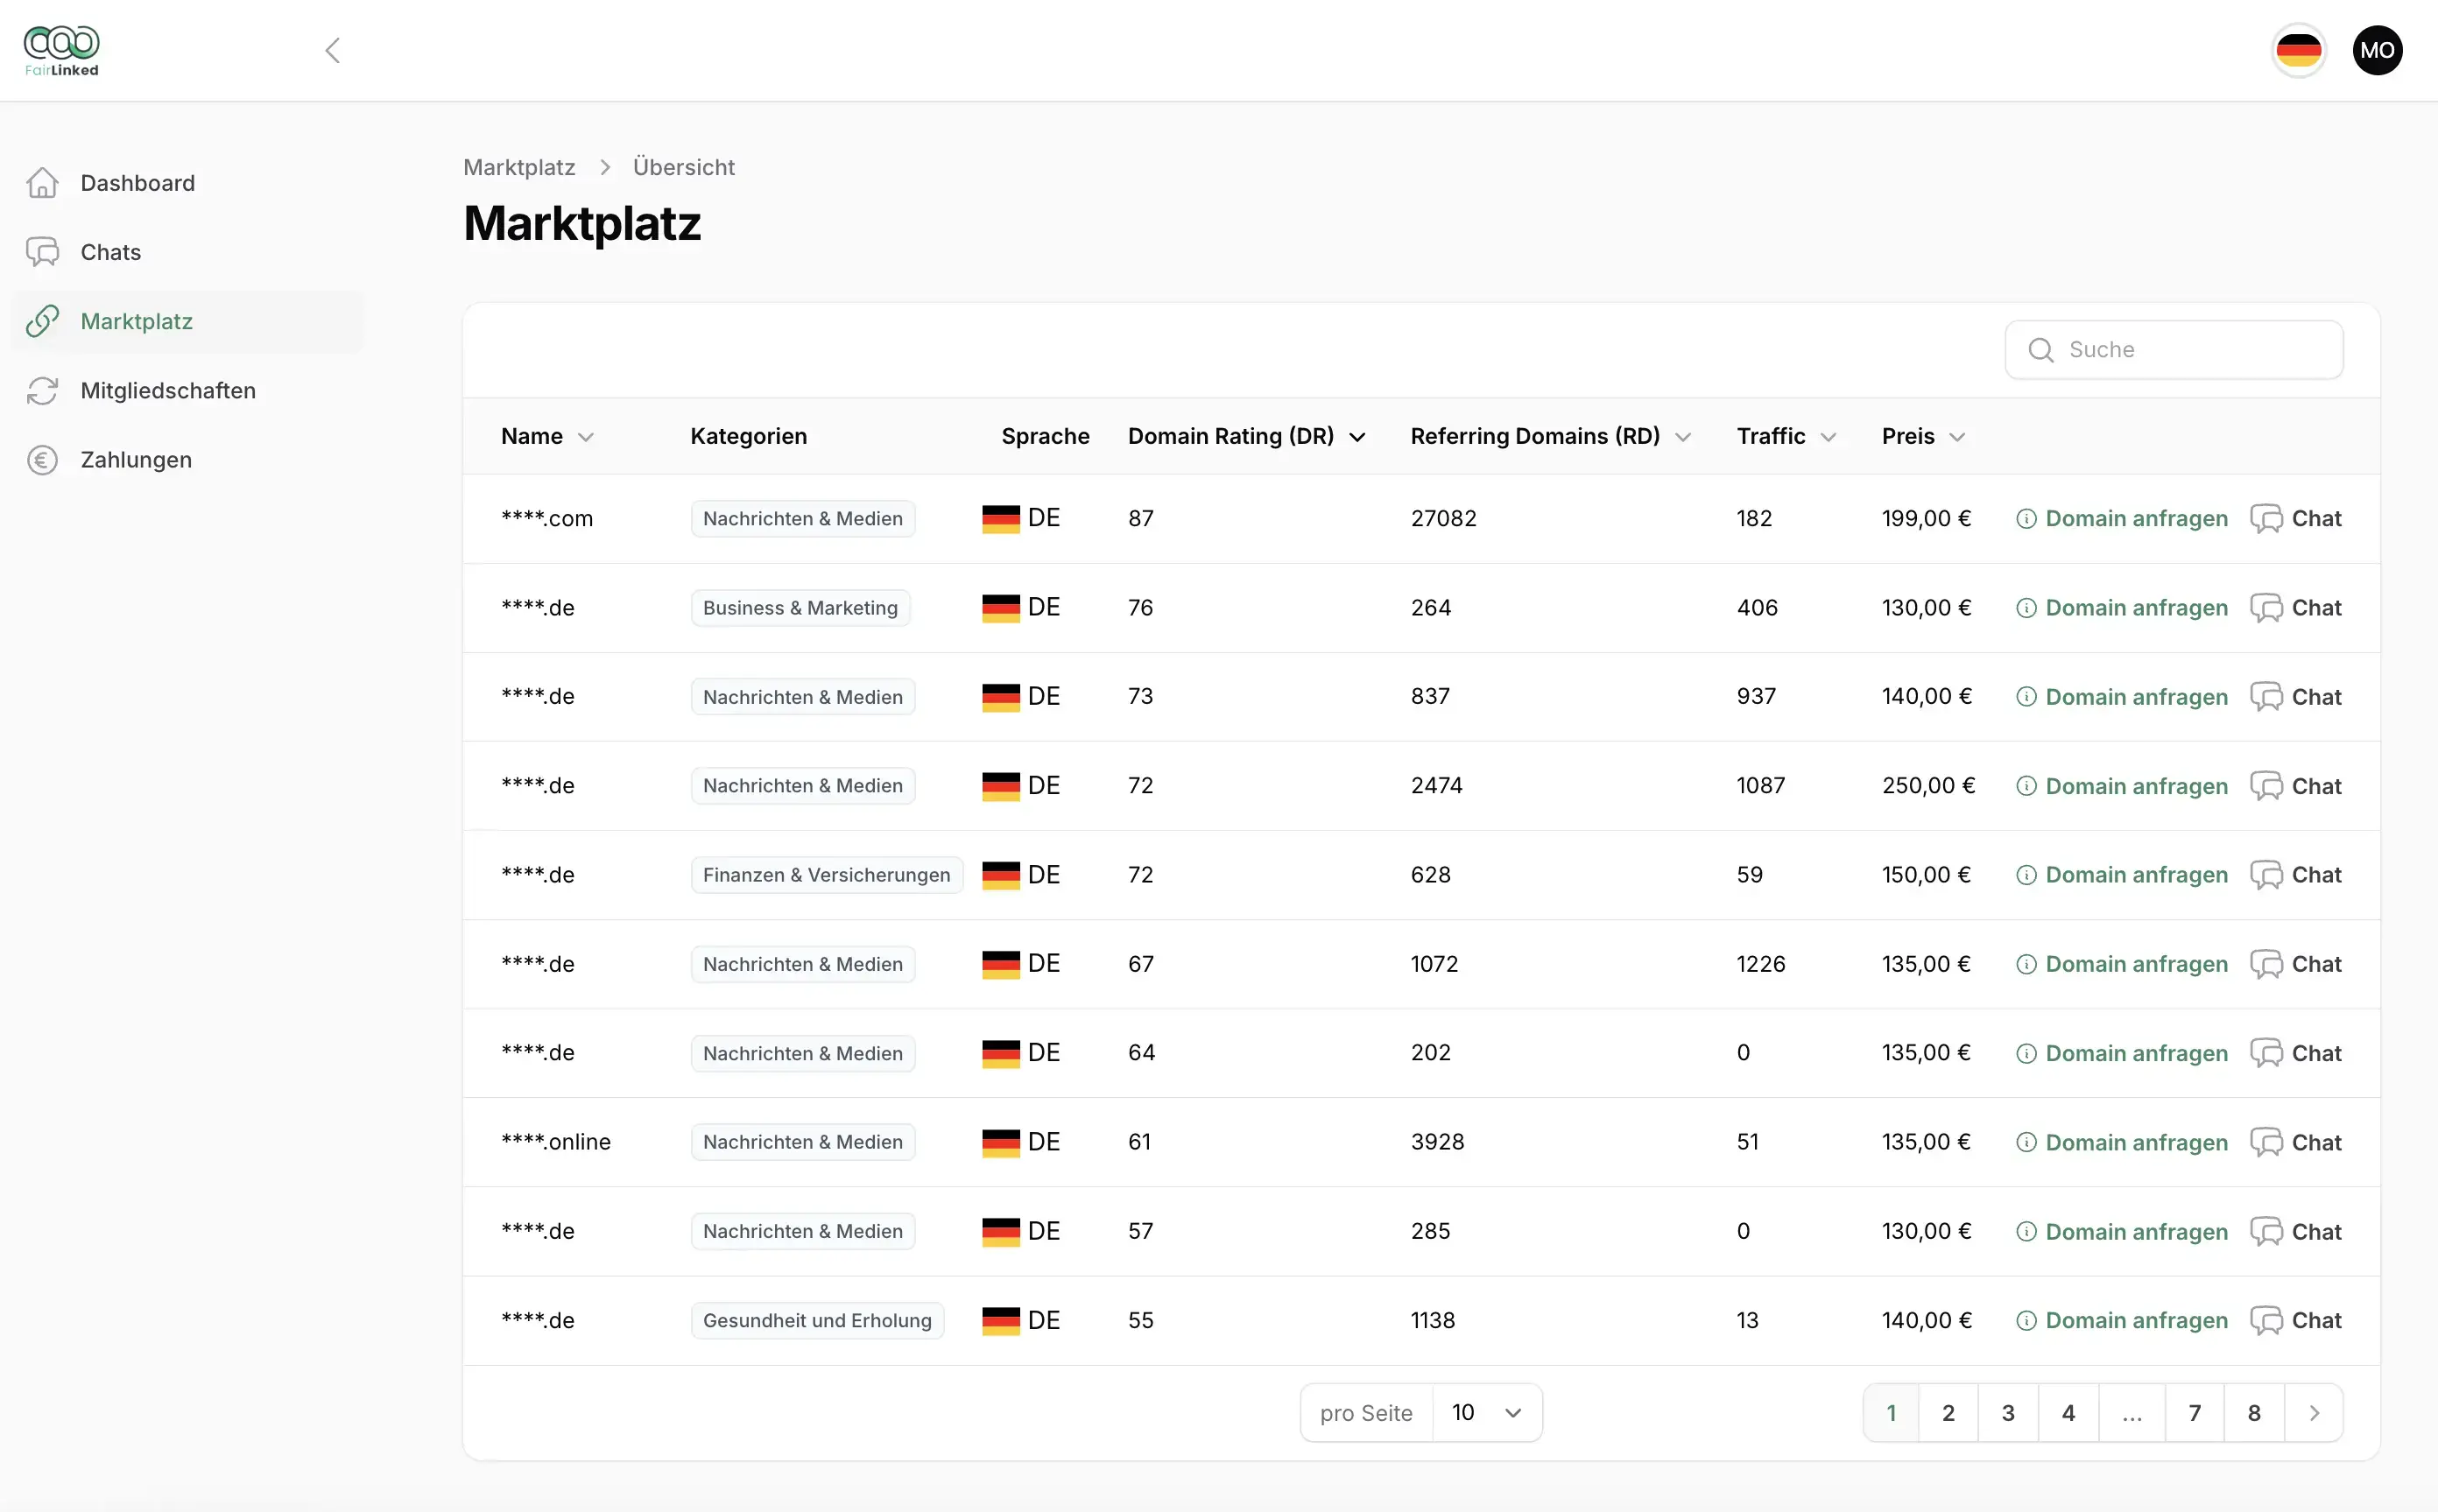This screenshot has height=1512, width=2438.
Task: Go to page 7
Action: pyautogui.click(x=2194, y=1412)
